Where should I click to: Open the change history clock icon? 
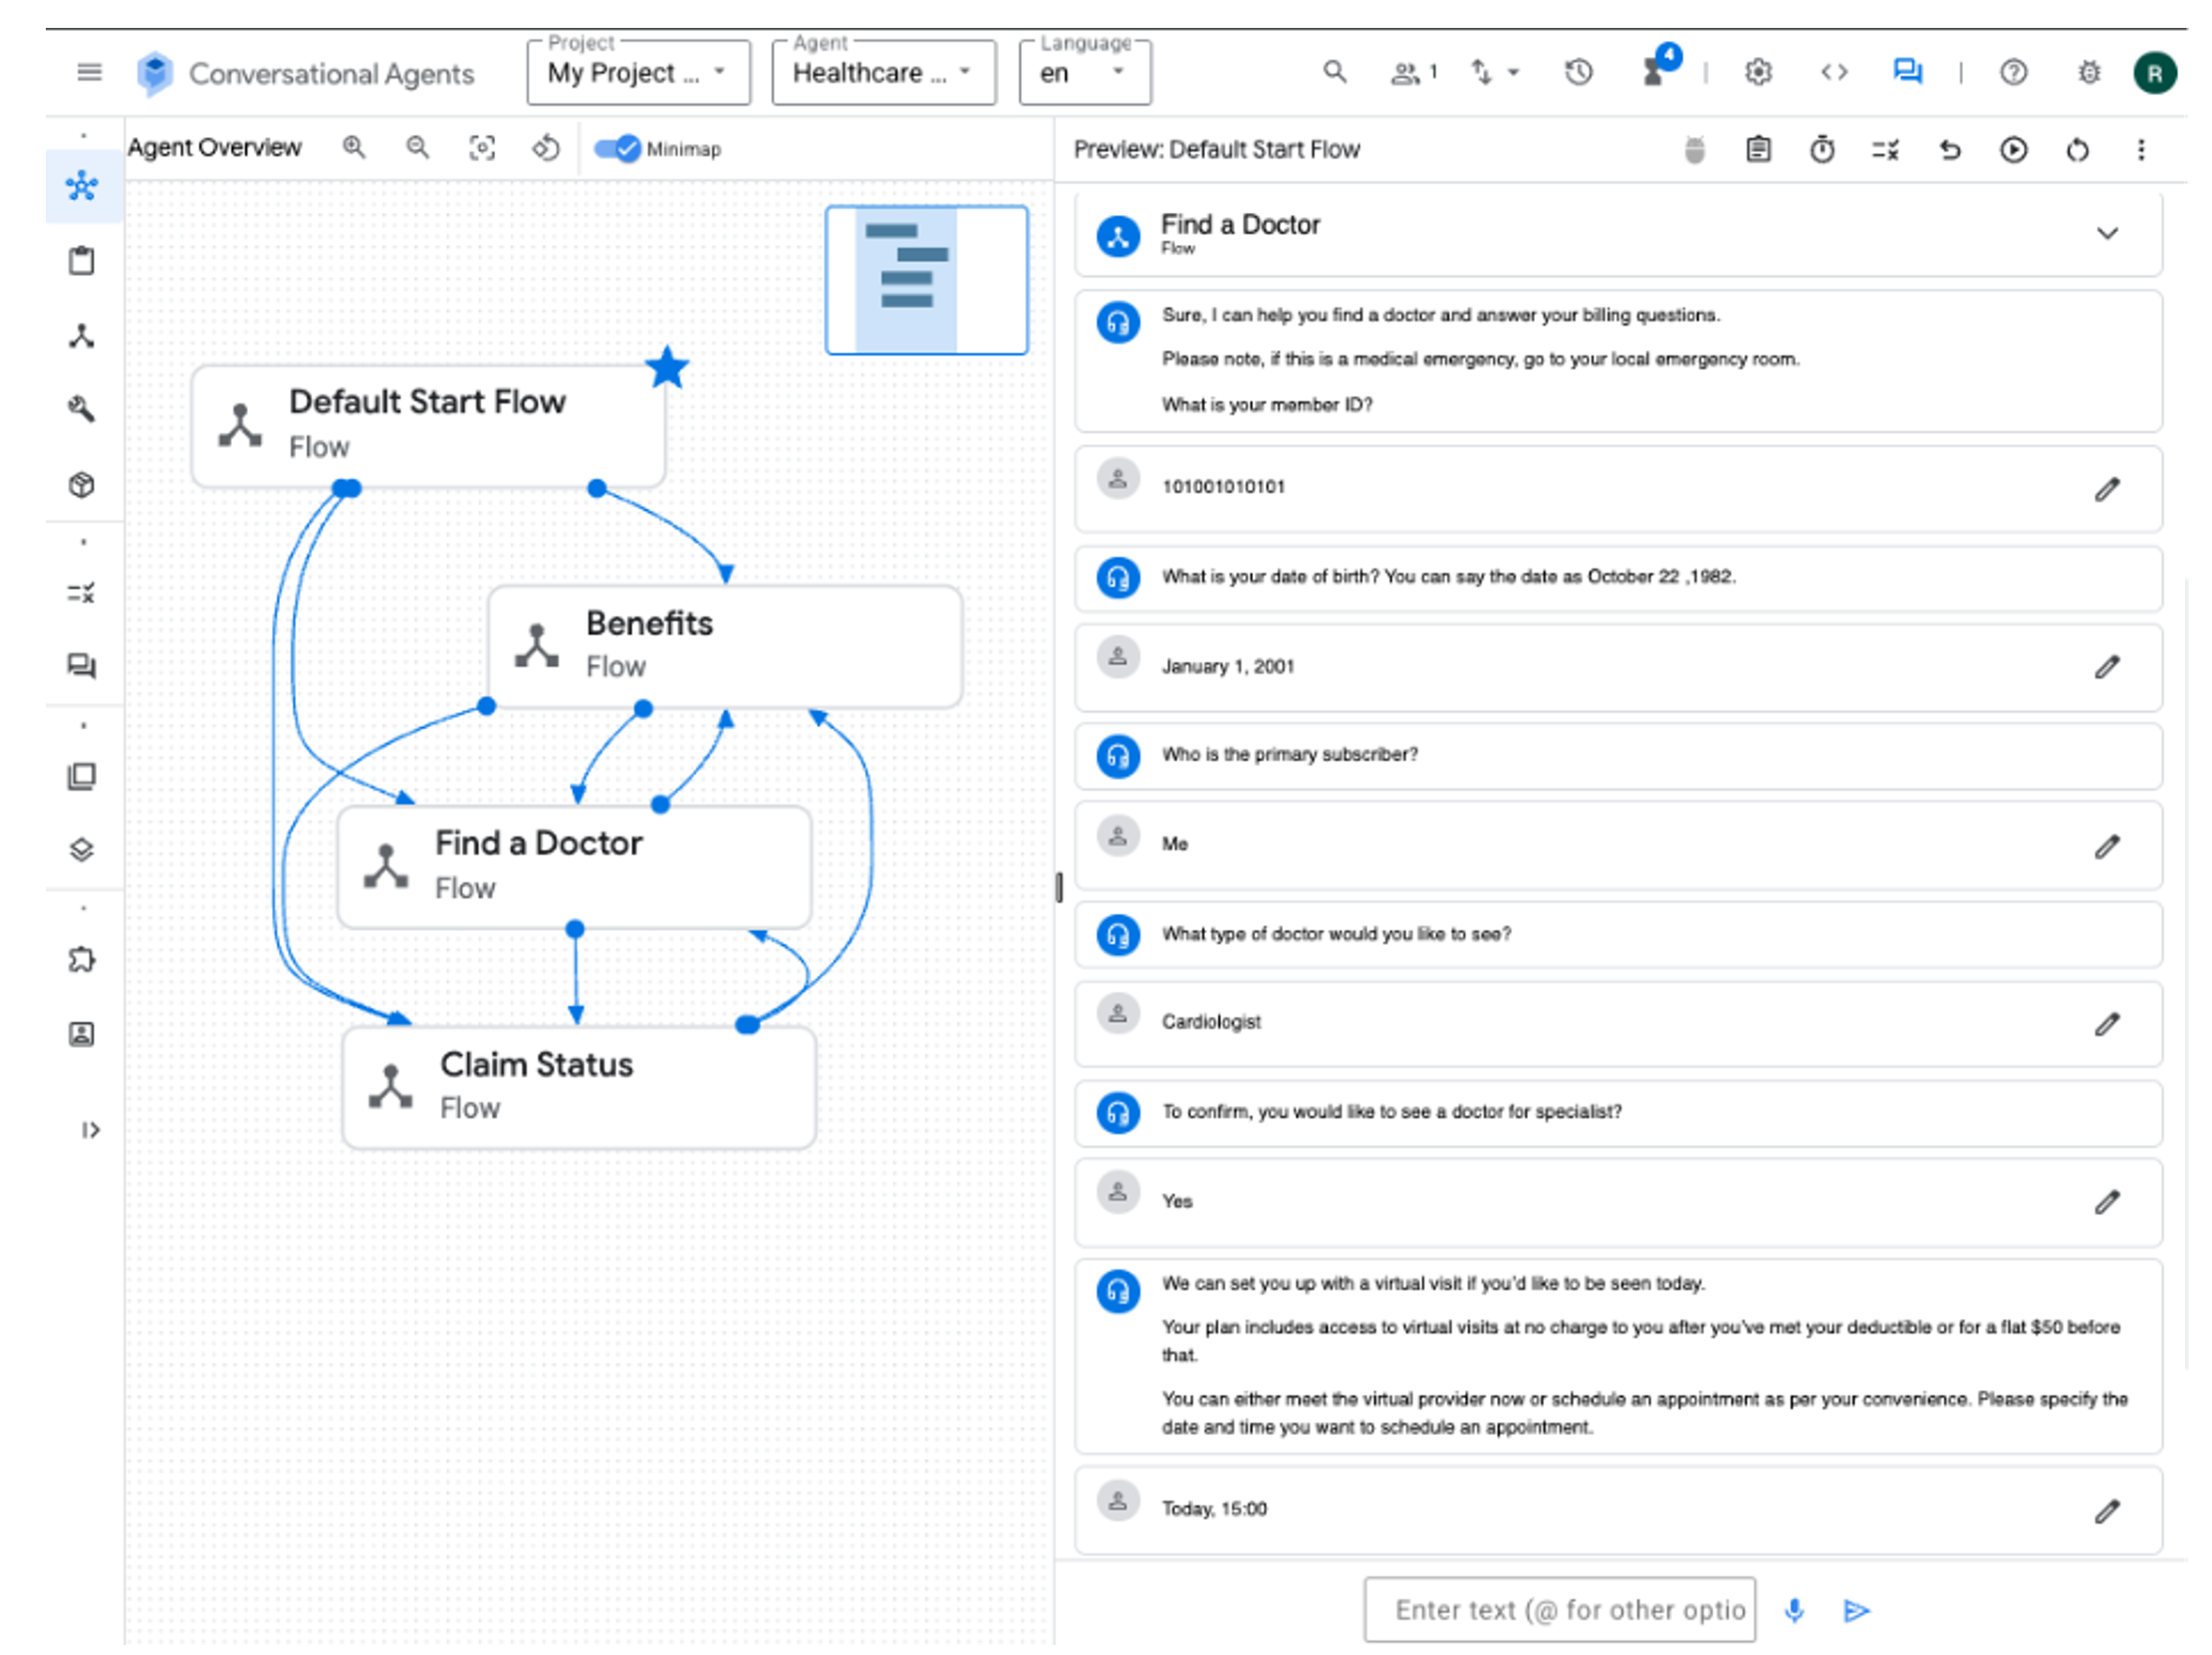(1578, 72)
